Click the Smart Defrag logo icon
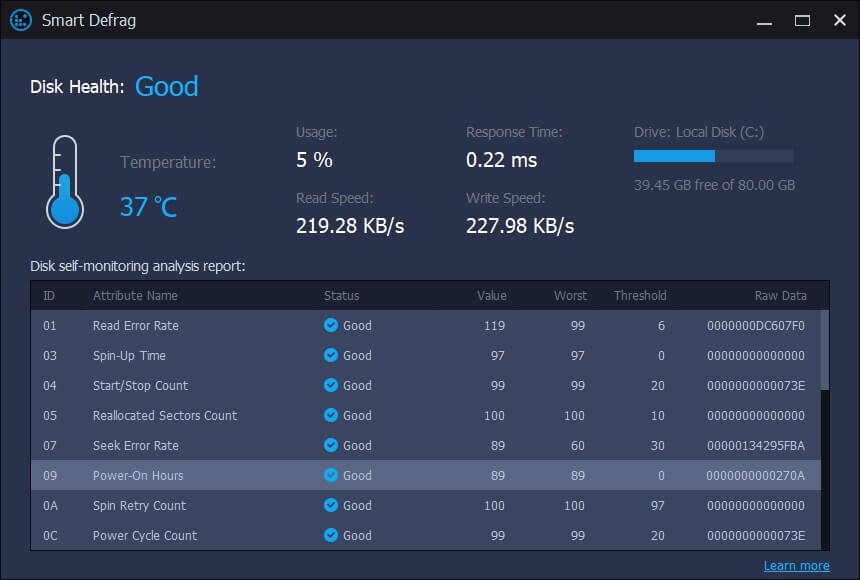The image size is (860, 580). [21, 20]
